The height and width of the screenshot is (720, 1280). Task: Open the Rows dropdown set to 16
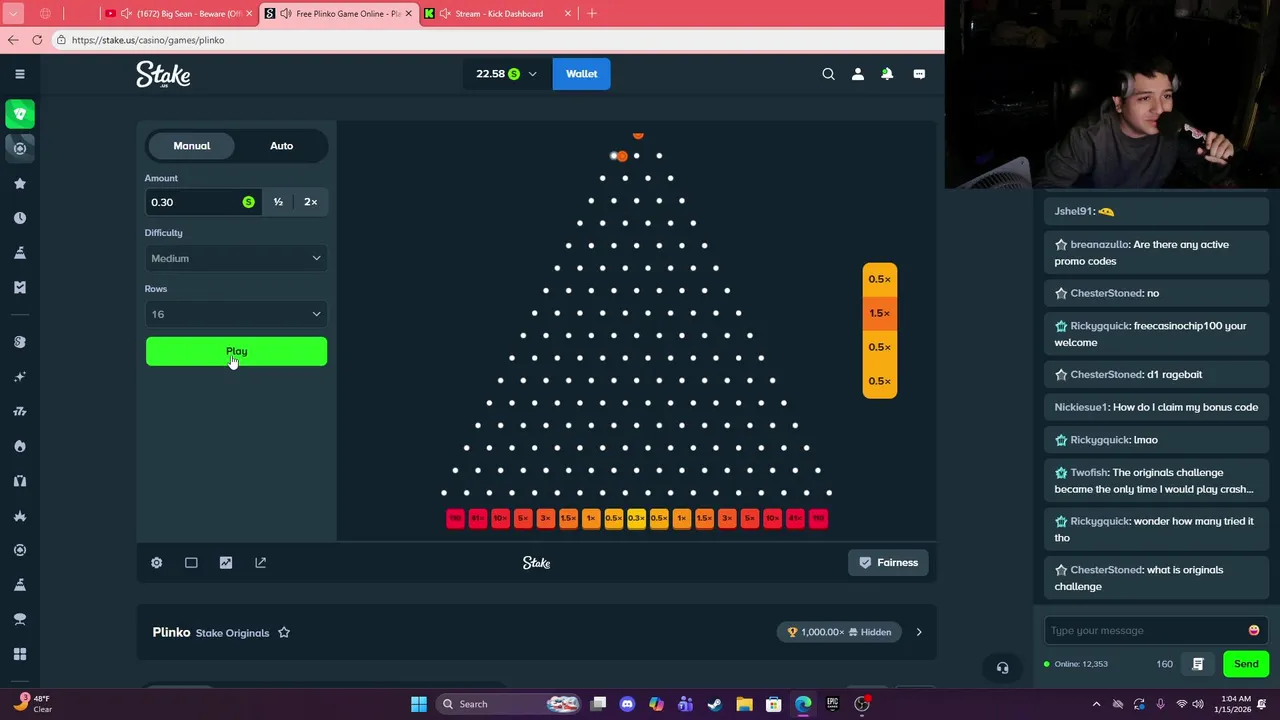click(236, 314)
